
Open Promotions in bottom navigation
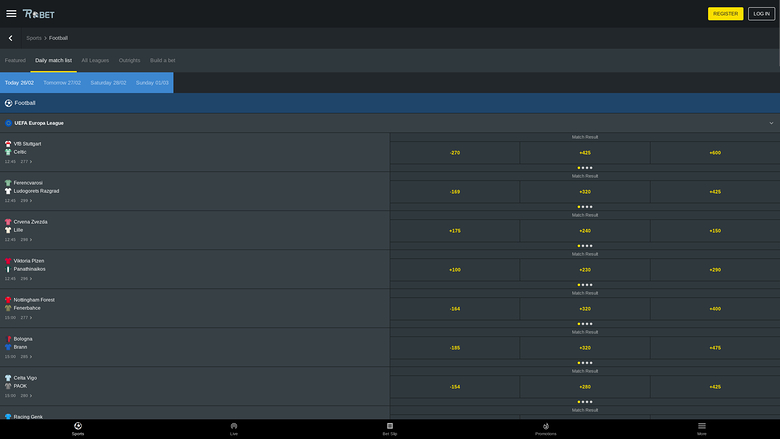pos(546,429)
